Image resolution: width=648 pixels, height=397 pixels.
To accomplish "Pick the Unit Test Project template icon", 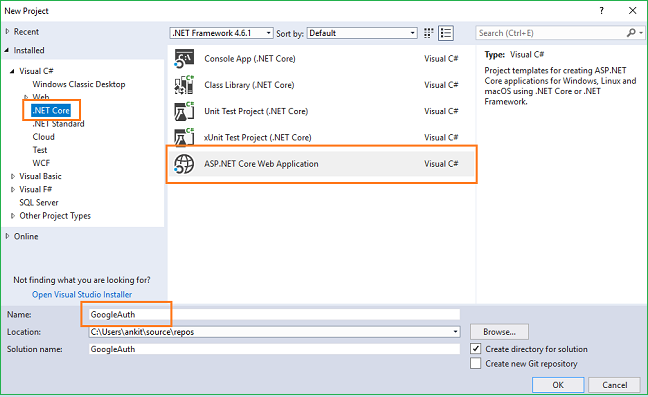I will point(184,111).
